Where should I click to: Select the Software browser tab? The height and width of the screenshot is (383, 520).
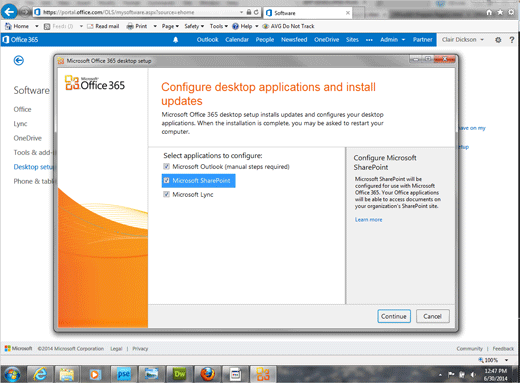(x=308, y=13)
